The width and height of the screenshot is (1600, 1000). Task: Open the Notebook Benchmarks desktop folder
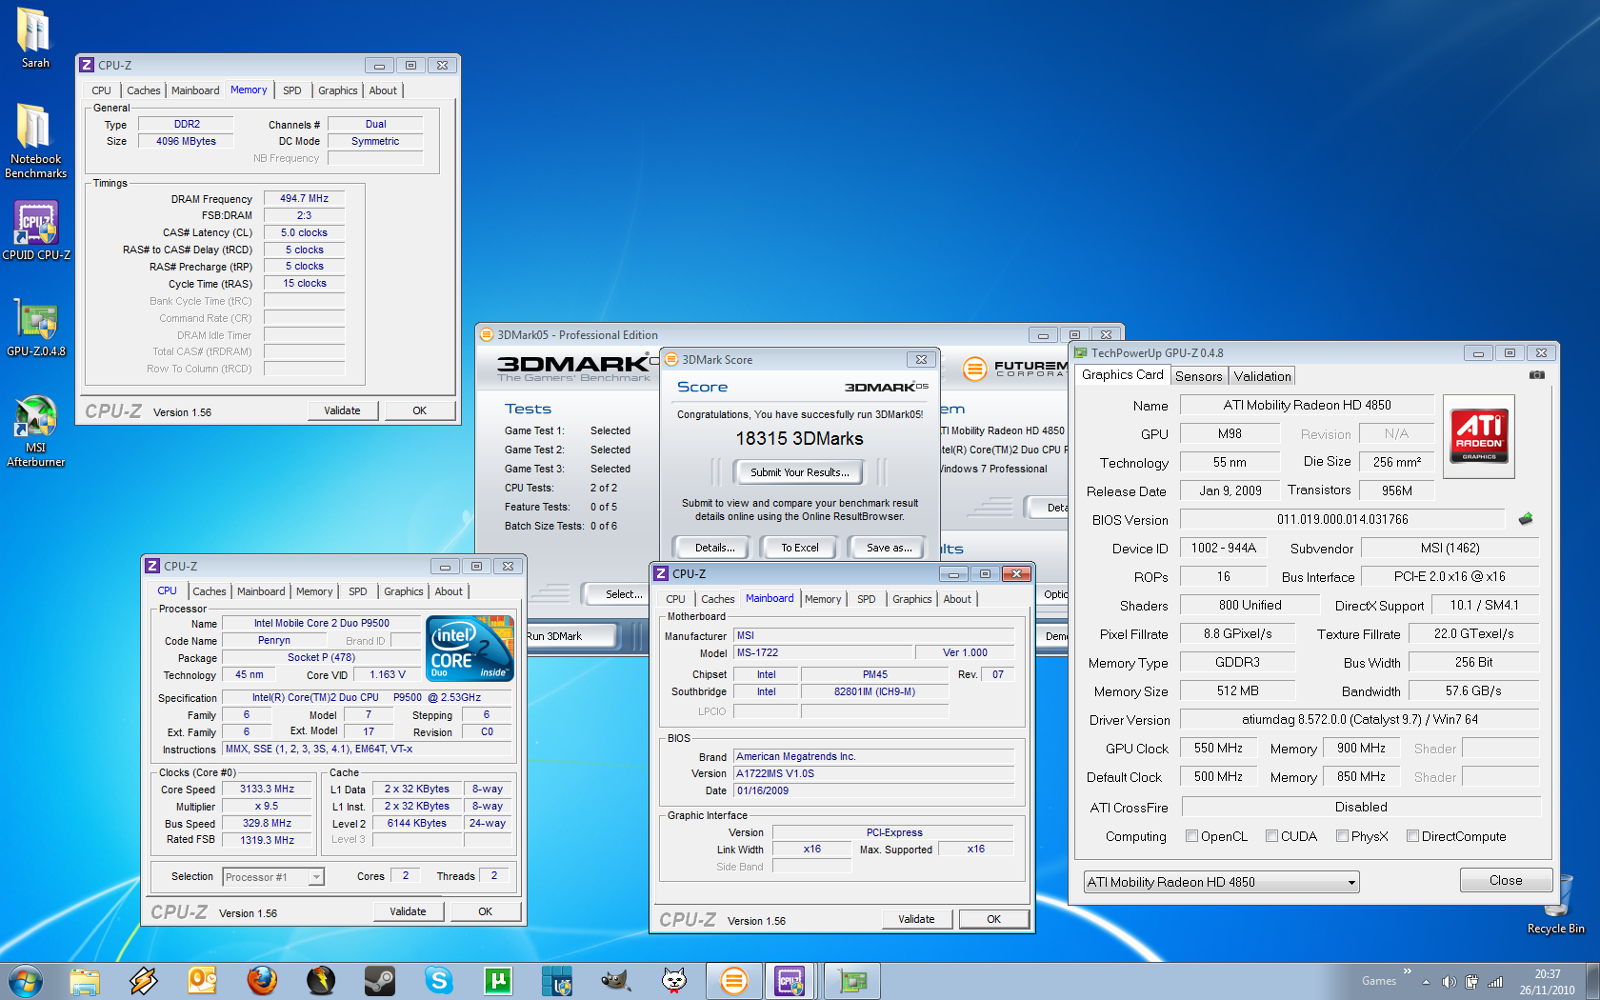point(35,140)
